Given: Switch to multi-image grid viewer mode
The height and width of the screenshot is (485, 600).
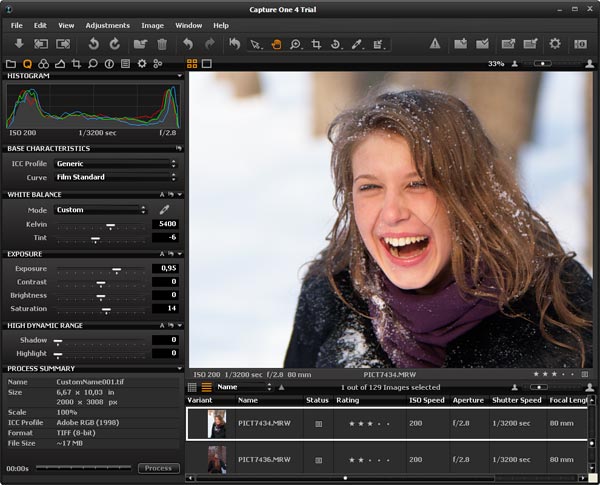Looking at the screenshot, I should click(192, 64).
